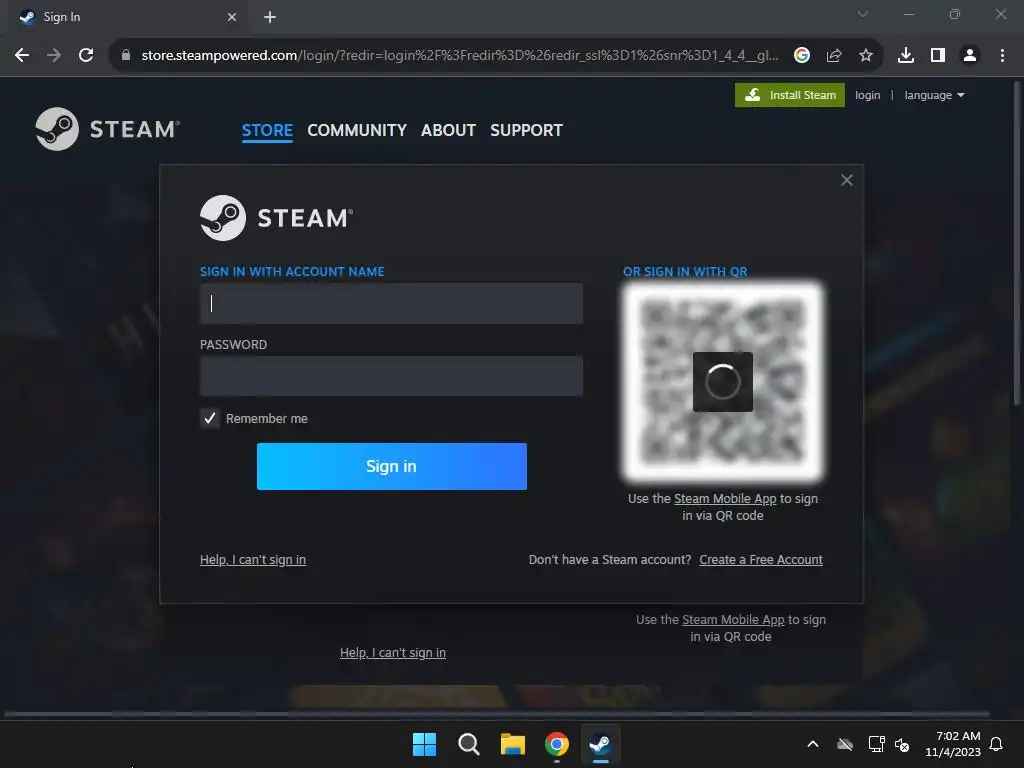
Task: Open File Explorer from the taskbar
Action: [x=513, y=744]
